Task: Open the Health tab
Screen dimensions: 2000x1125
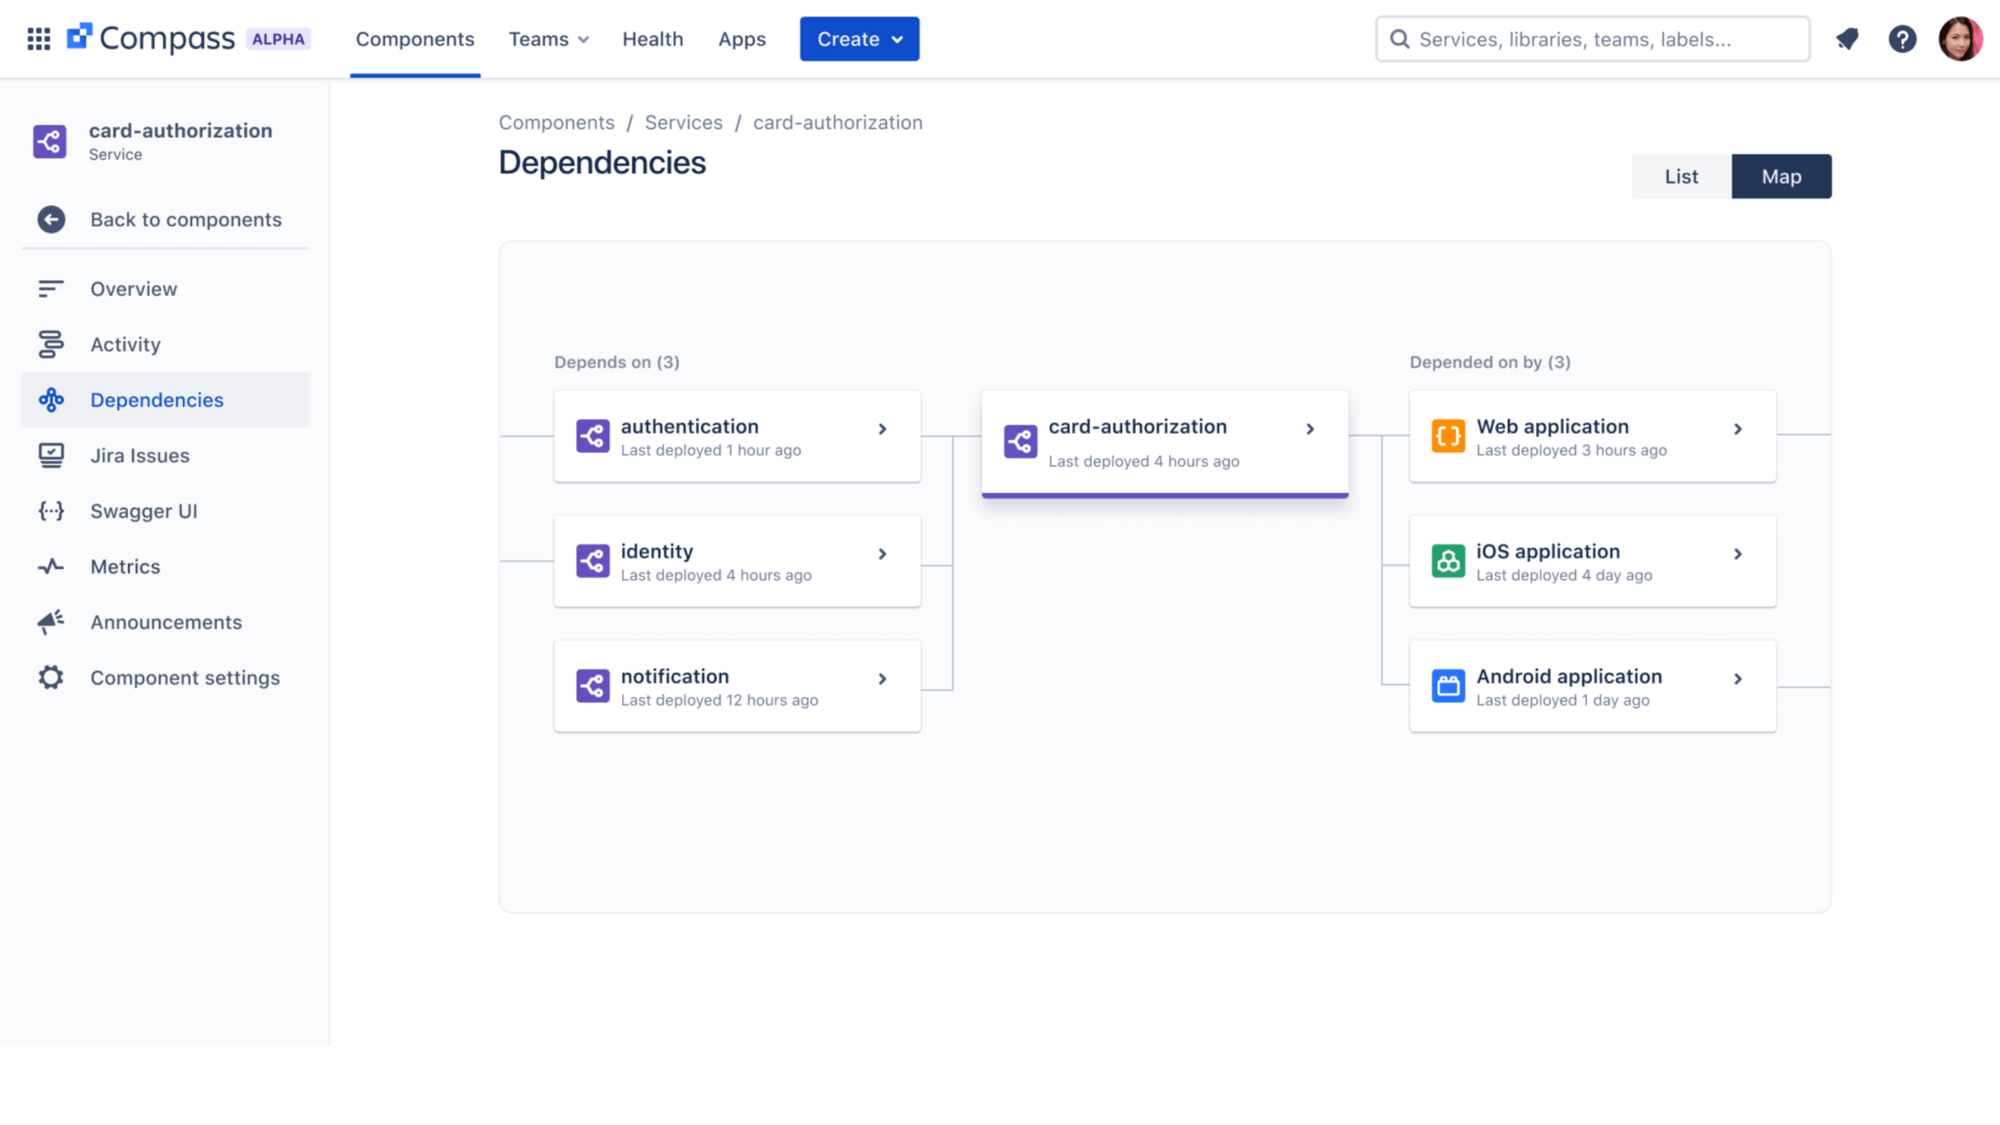Action: point(652,39)
